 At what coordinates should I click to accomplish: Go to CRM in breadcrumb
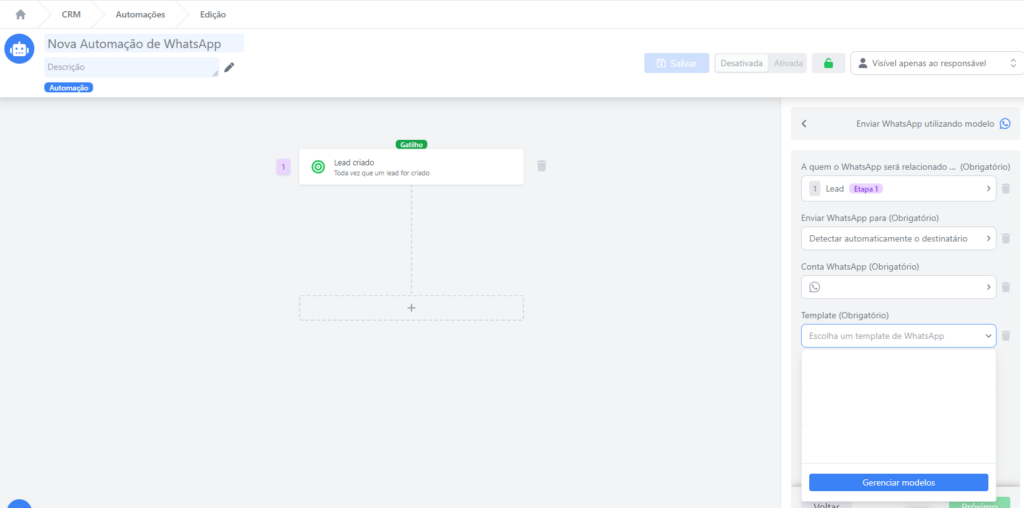pos(71,15)
